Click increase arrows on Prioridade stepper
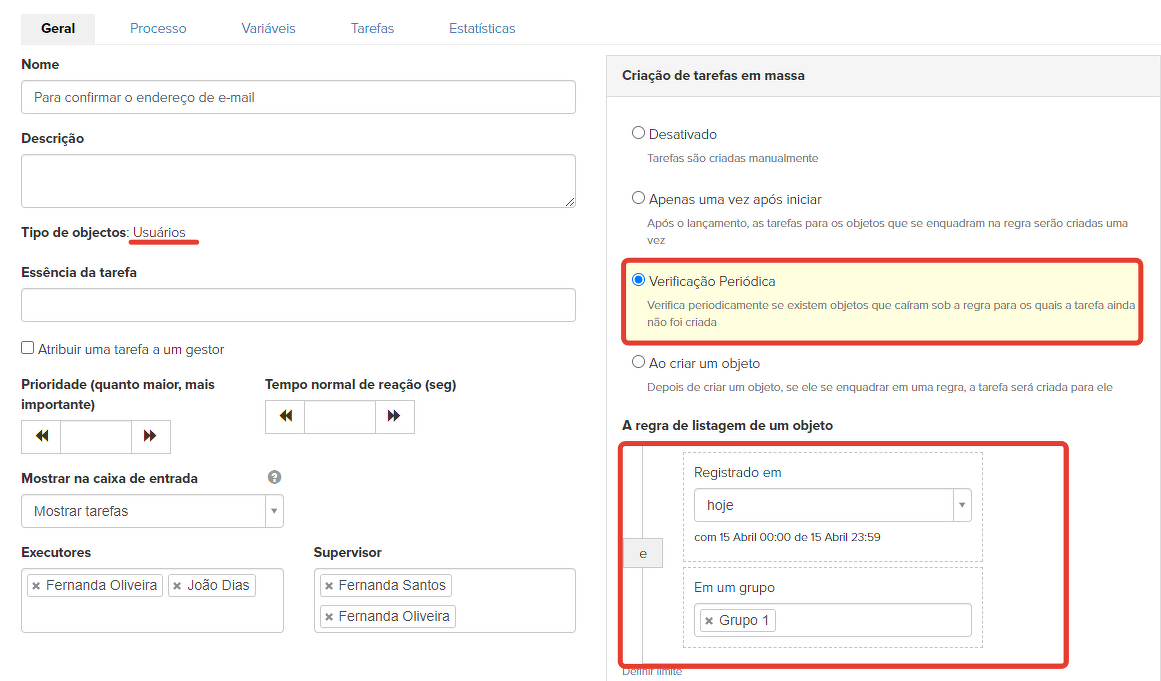The image size is (1161, 681). pos(151,436)
